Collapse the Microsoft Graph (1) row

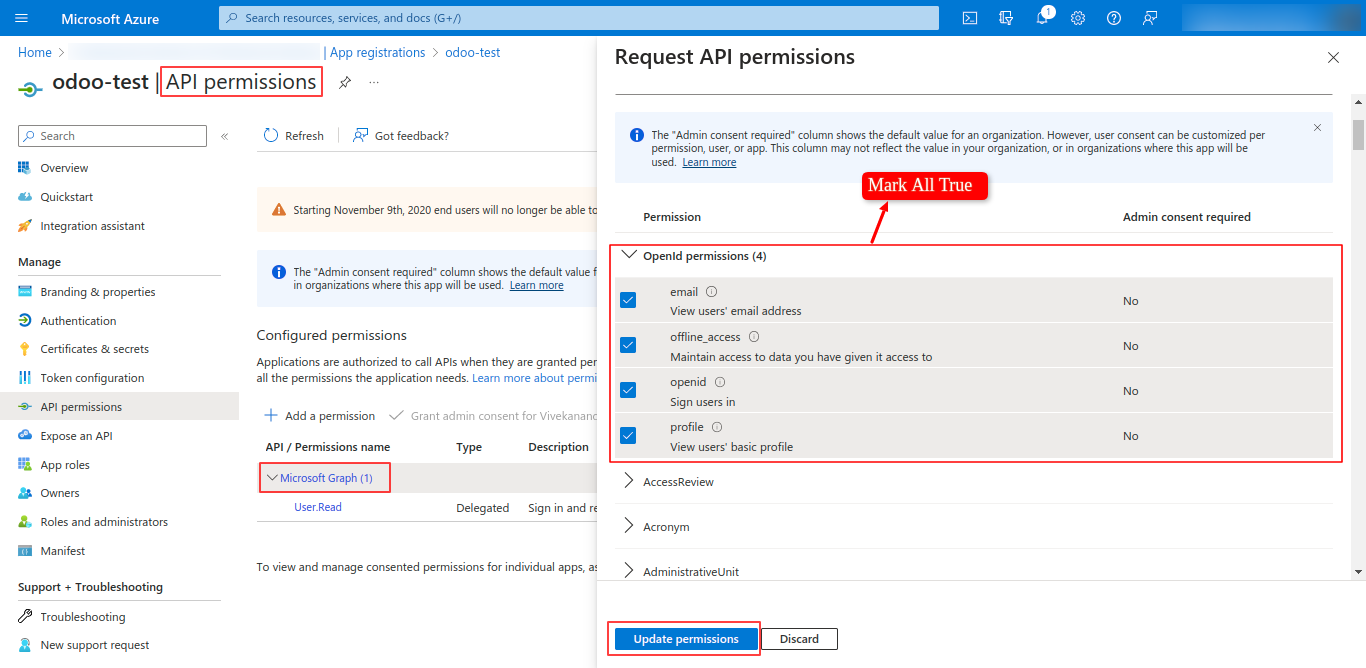pyautogui.click(x=272, y=478)
